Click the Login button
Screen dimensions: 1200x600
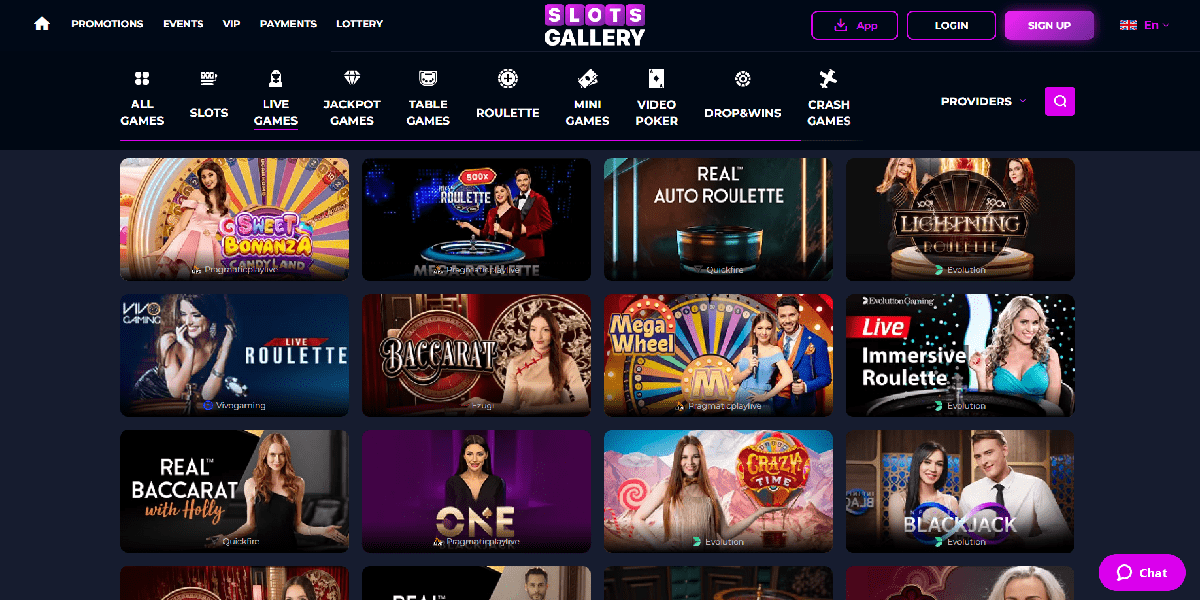pos(951,25)
